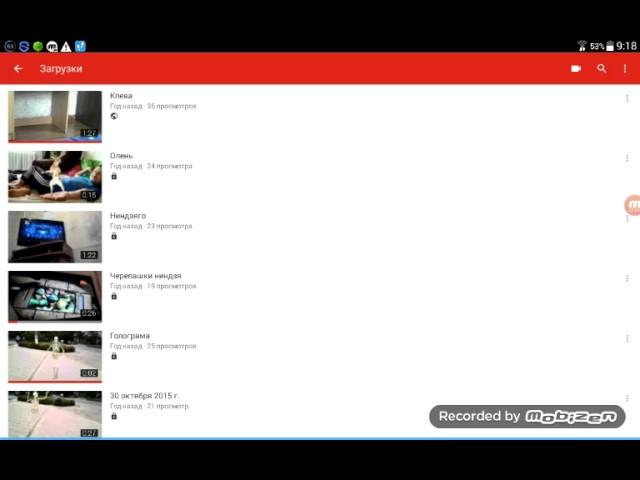Open the top bar overflow menu

click(626, 69)
